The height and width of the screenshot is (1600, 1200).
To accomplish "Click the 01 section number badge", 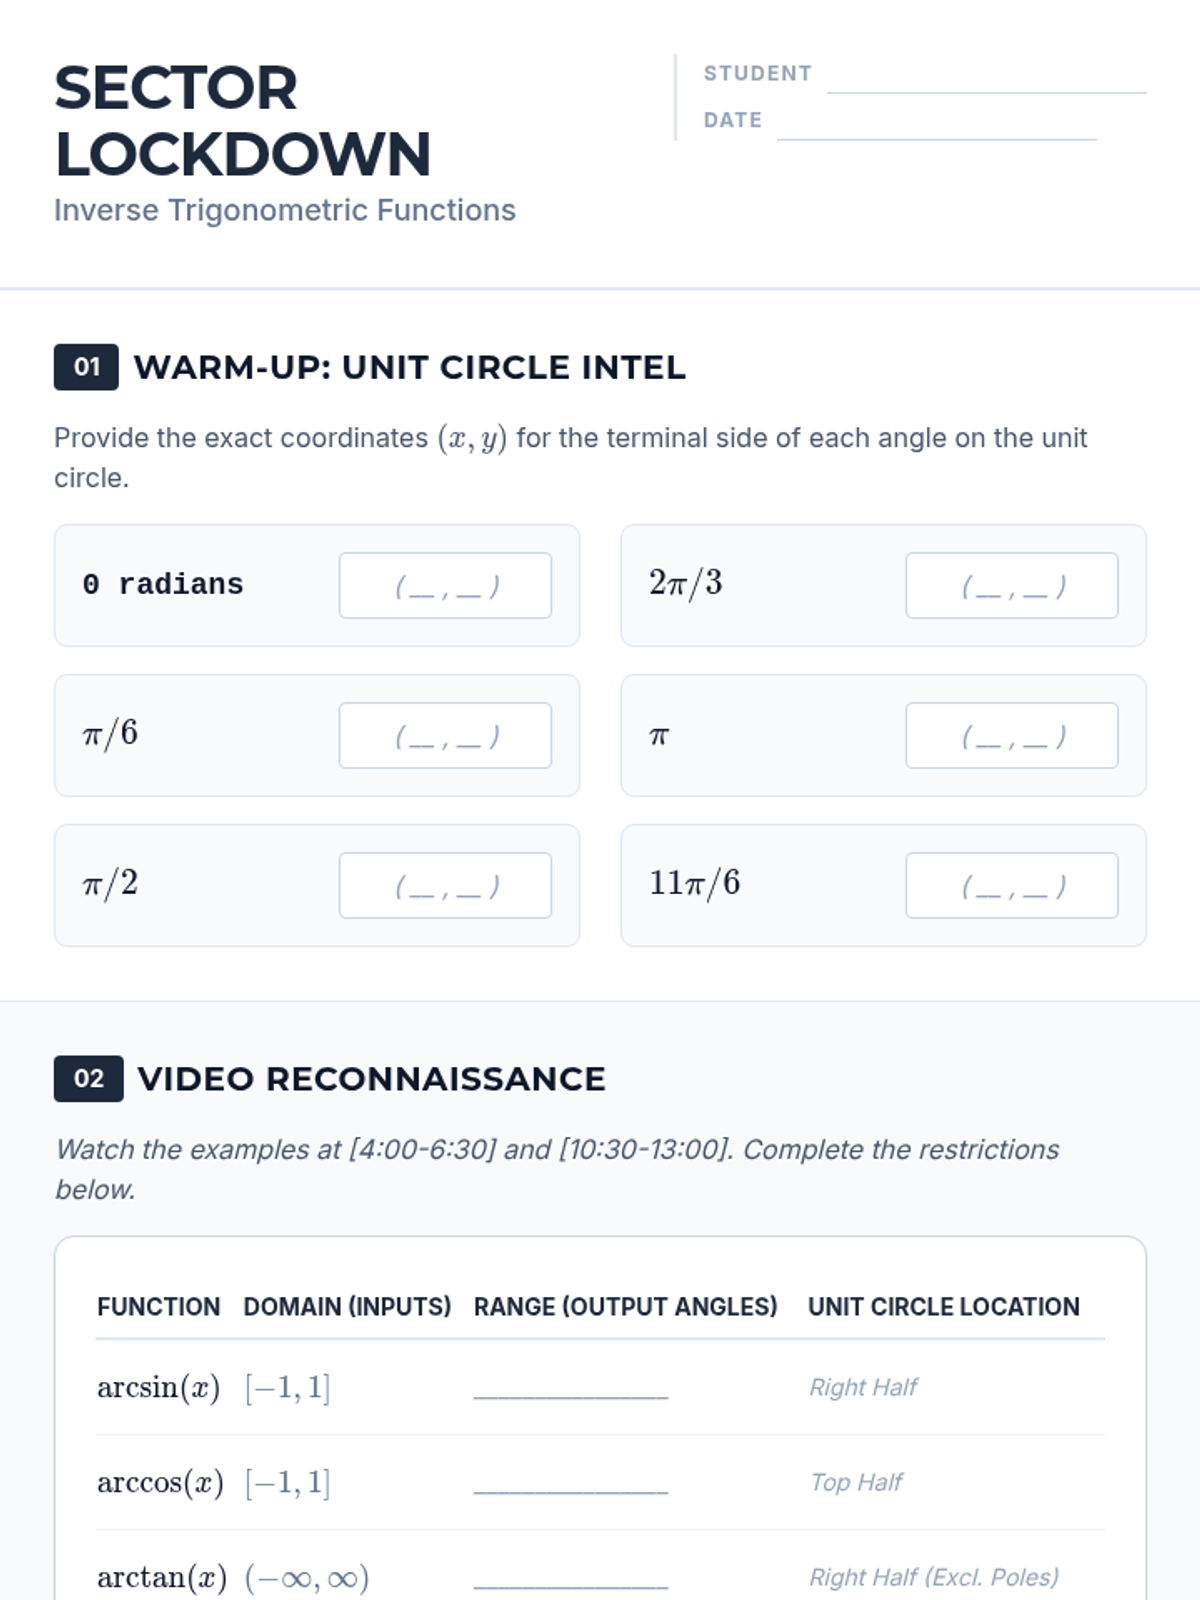I will pos(86,367).
